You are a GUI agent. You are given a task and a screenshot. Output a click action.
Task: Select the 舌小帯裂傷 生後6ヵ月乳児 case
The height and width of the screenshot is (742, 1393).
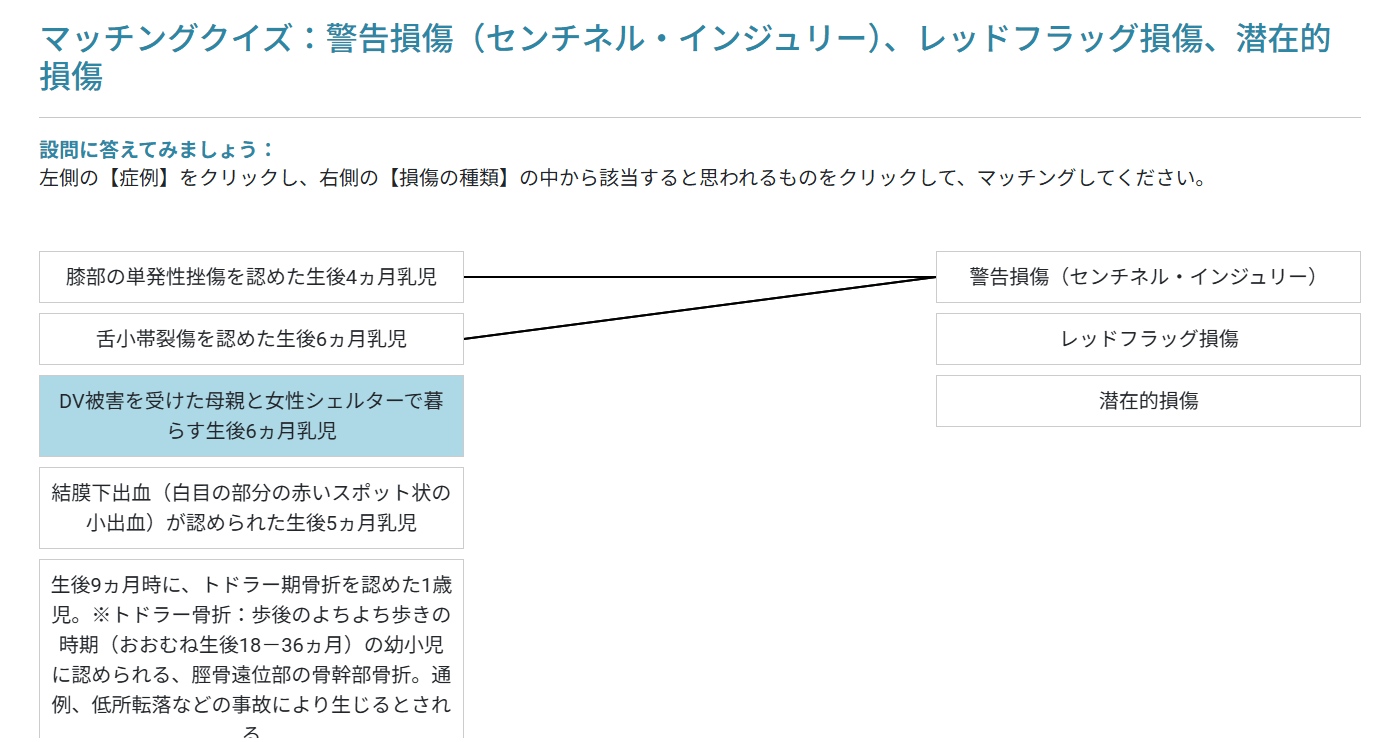coord(251,339)
